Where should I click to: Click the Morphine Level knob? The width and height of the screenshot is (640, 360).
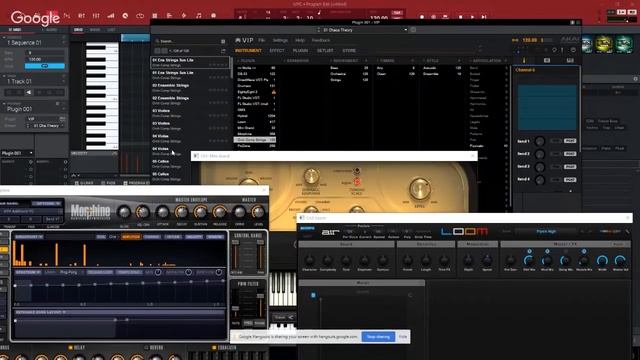point(258,212)
